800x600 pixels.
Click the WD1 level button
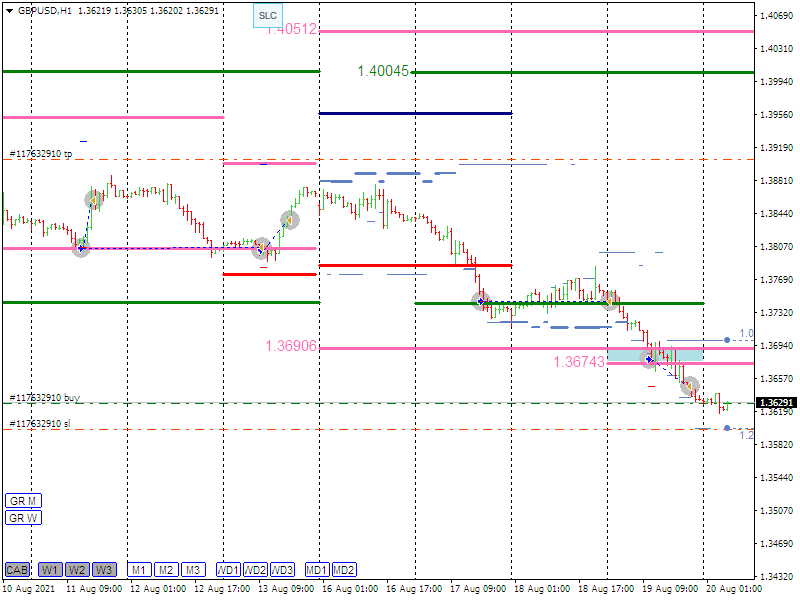click(x=228, y=570)
